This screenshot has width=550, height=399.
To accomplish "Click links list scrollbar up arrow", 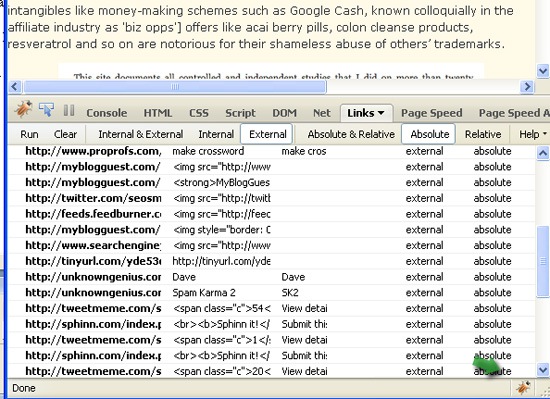I will pyautogui.click(x=543, y=153).
